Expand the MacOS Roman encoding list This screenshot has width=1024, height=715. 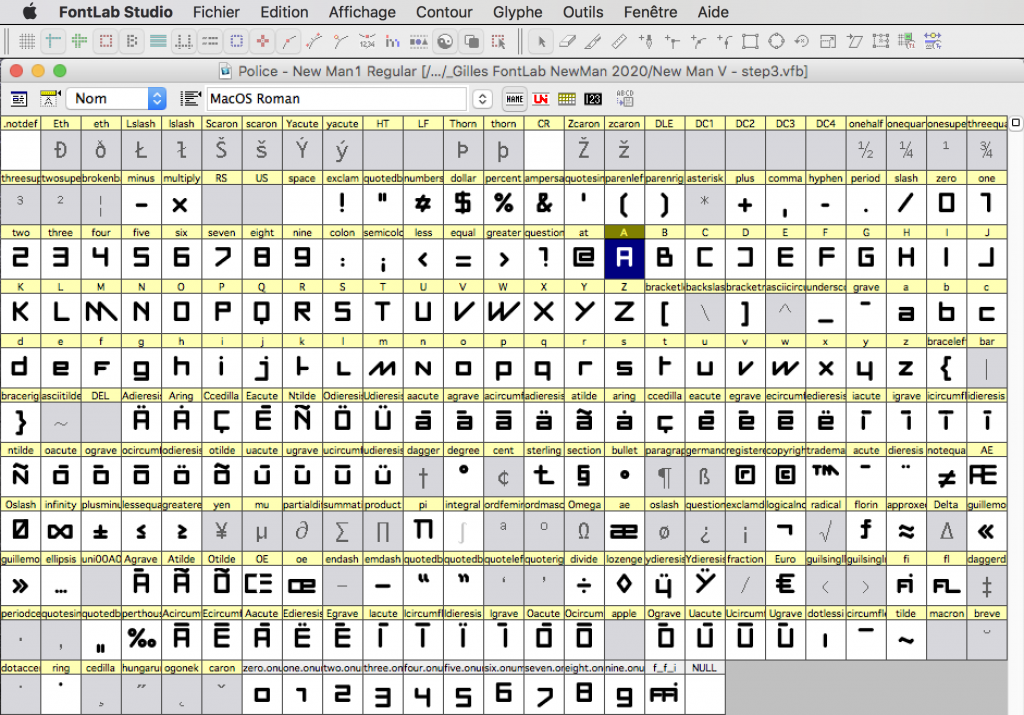coord(482,99)
